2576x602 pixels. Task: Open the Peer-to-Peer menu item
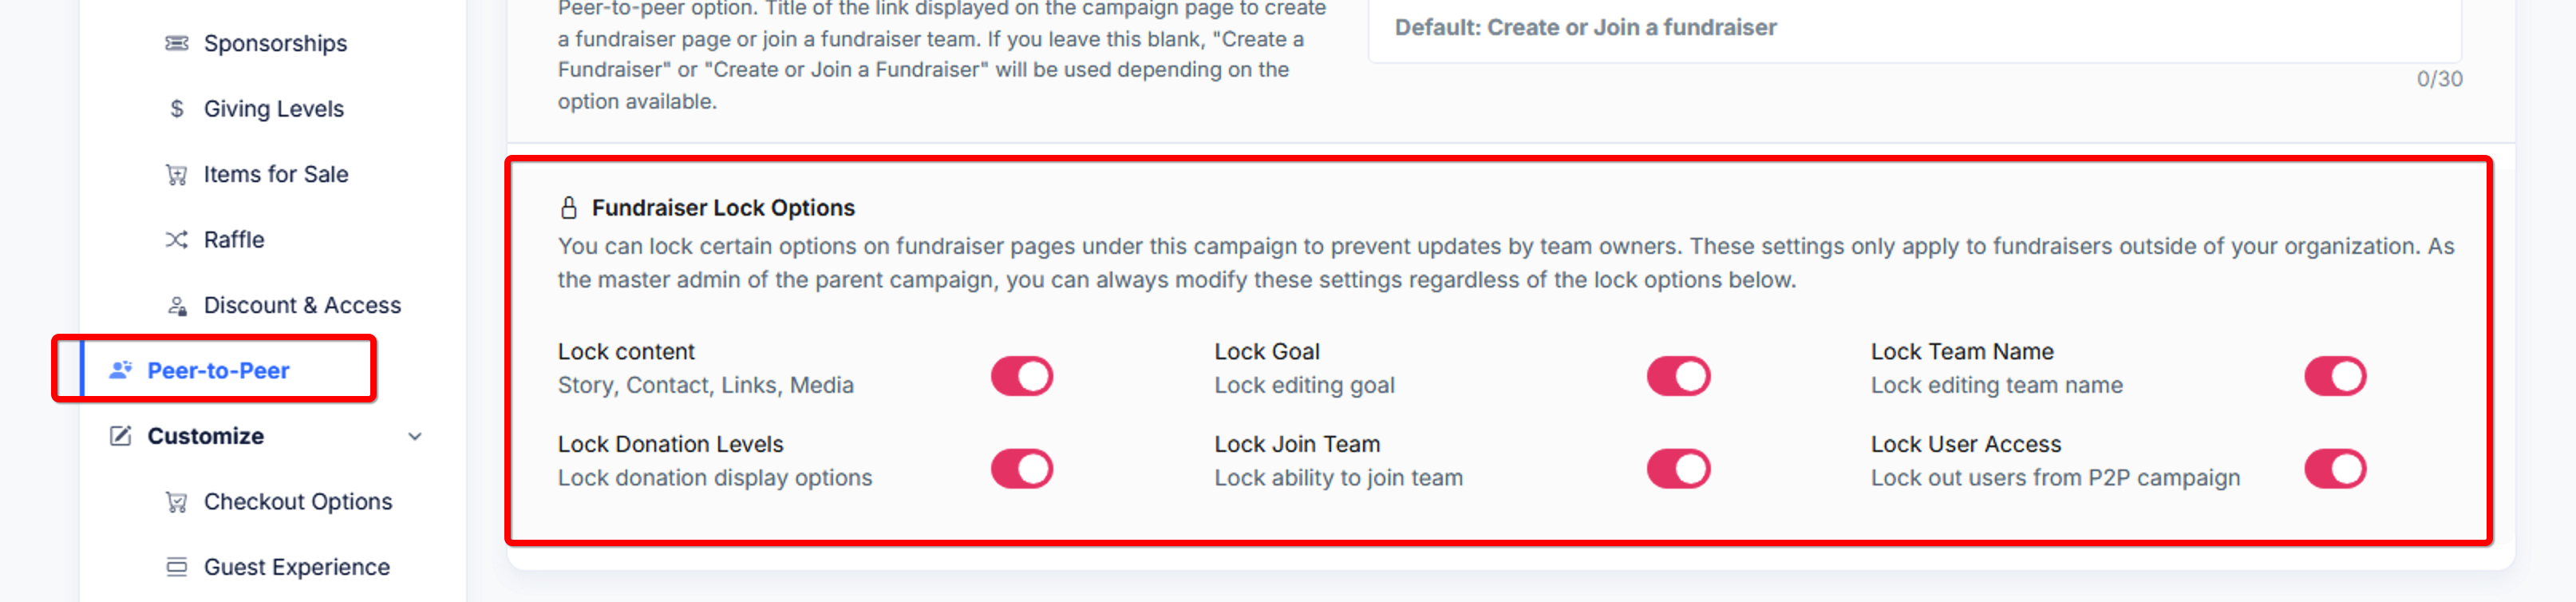(216, 370)
